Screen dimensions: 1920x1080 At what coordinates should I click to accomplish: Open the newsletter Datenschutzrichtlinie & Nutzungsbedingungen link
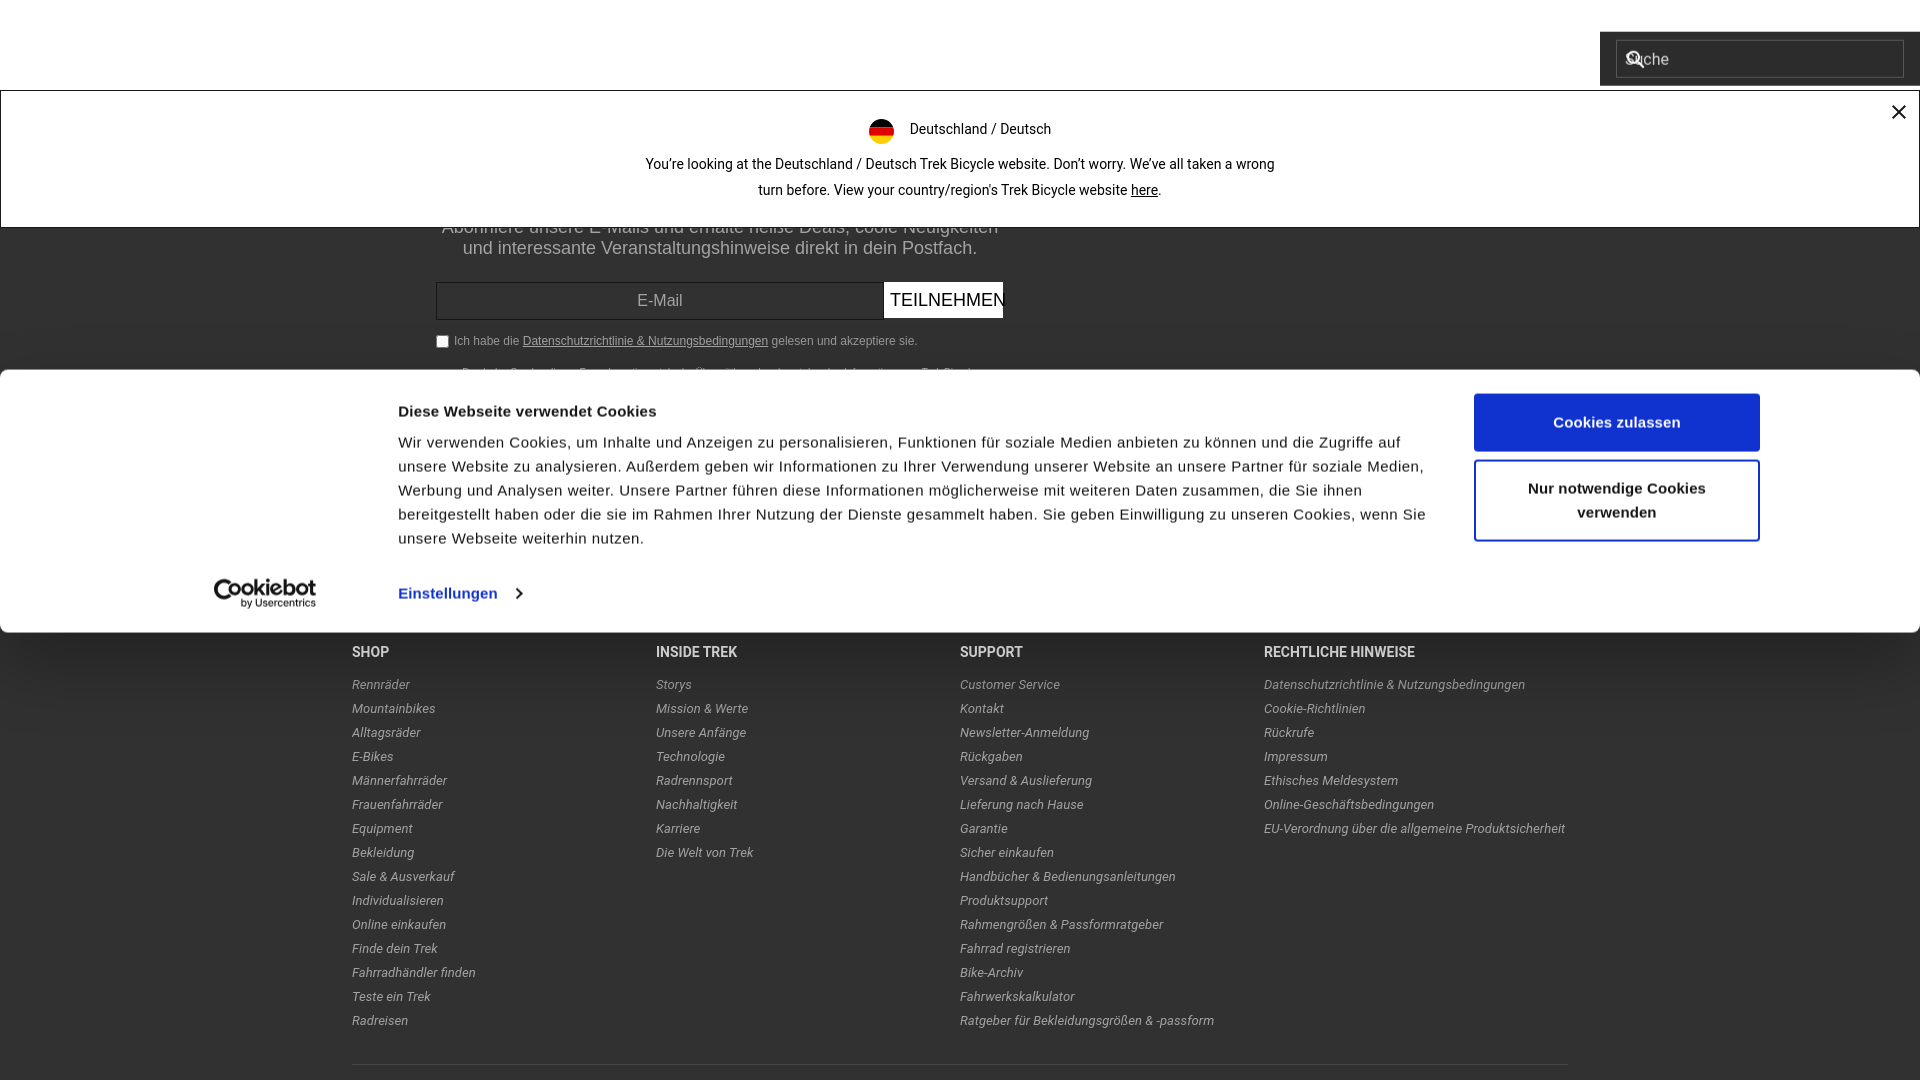click(645, 341)
